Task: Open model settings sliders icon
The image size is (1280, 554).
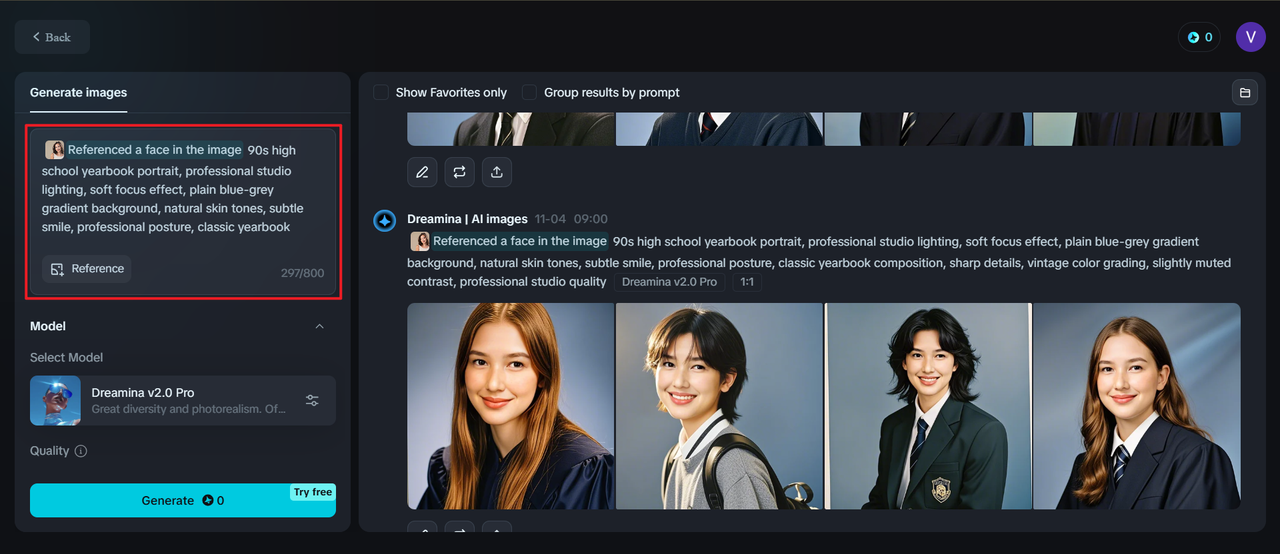Action: click(x=312, y=400)
